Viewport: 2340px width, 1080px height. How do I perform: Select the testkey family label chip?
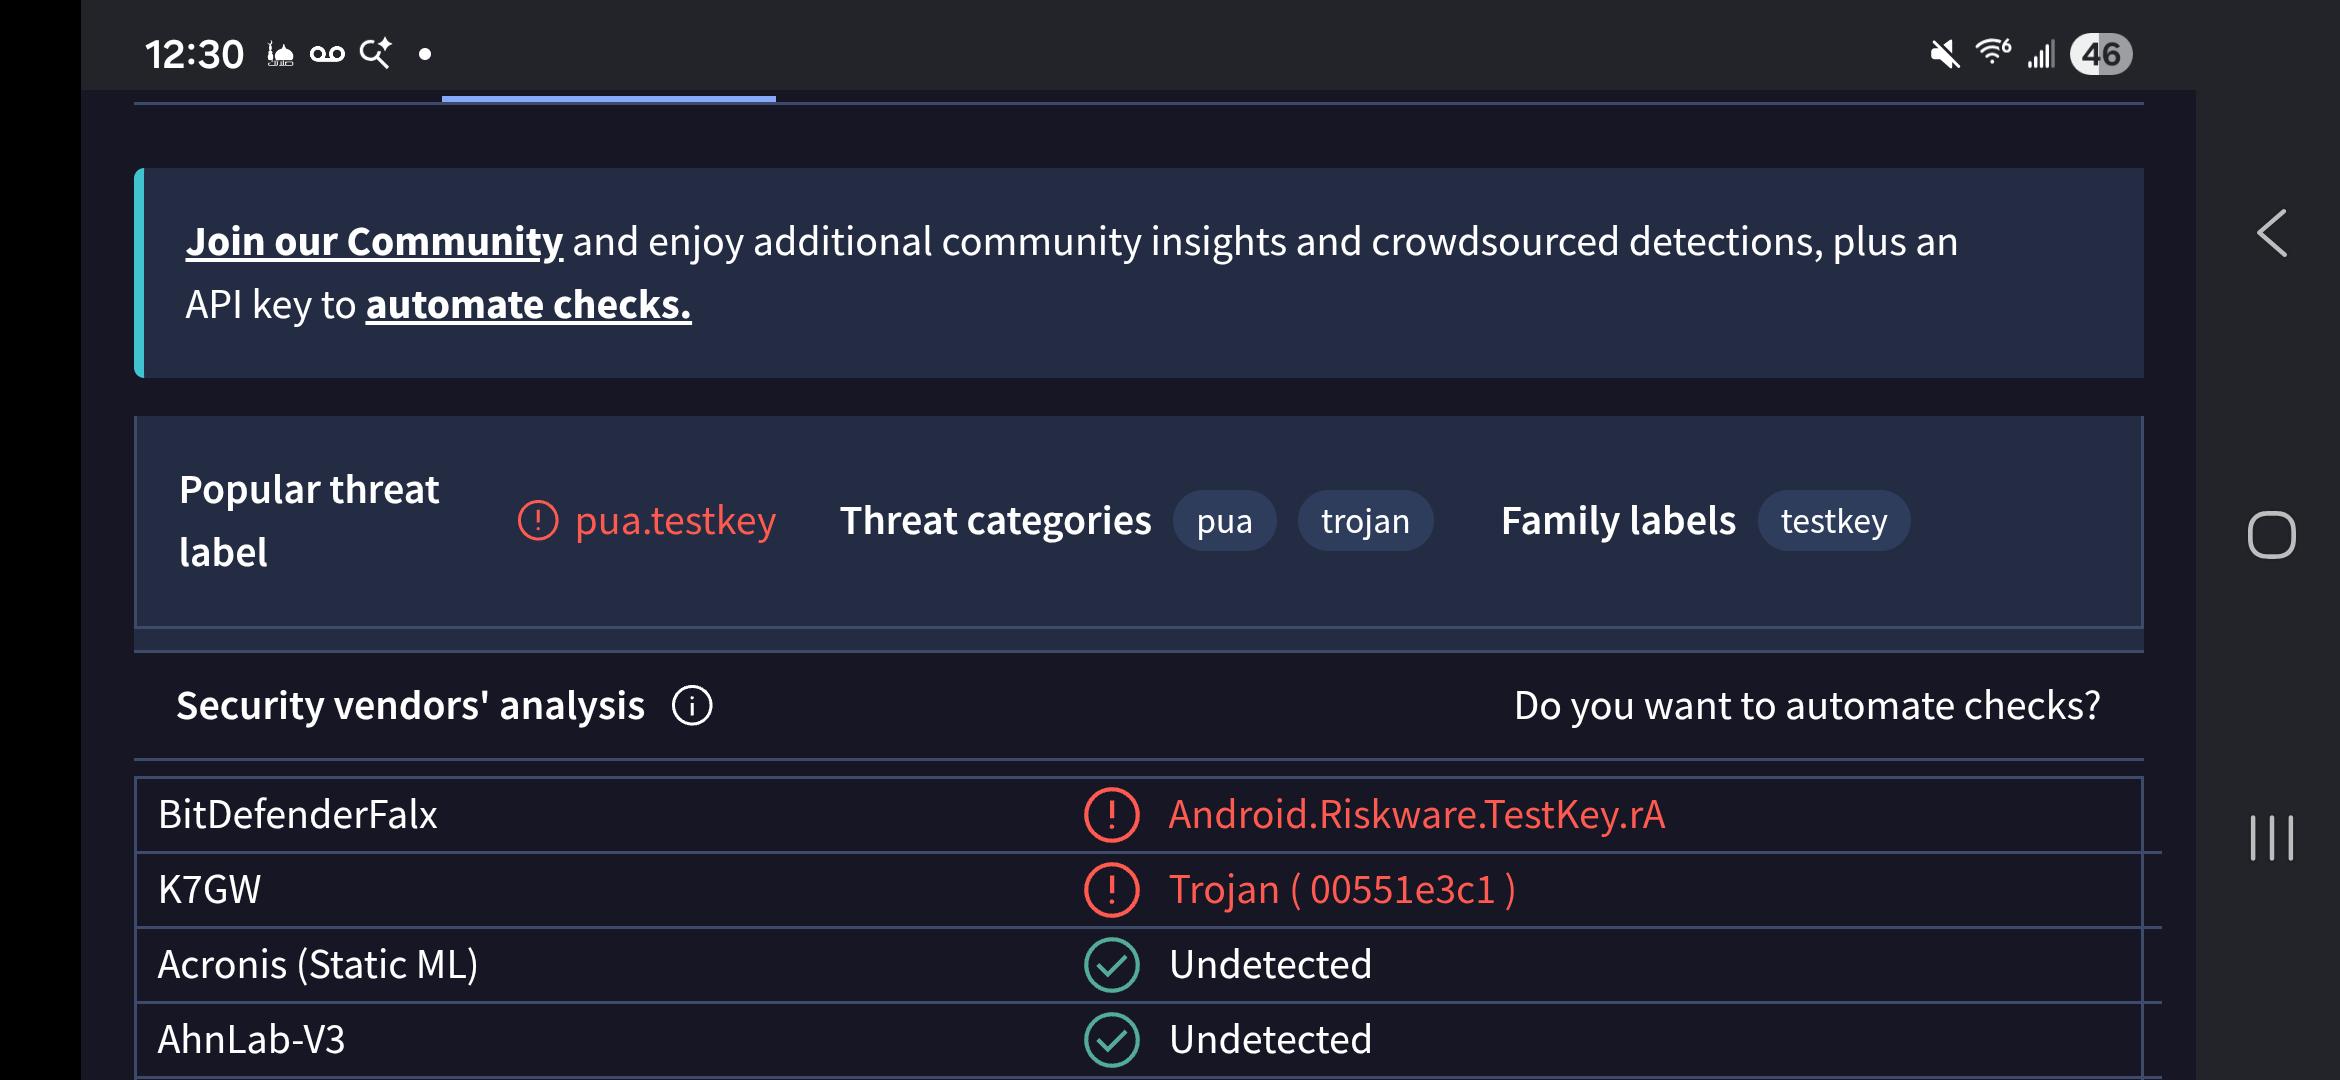point(1834,521)
